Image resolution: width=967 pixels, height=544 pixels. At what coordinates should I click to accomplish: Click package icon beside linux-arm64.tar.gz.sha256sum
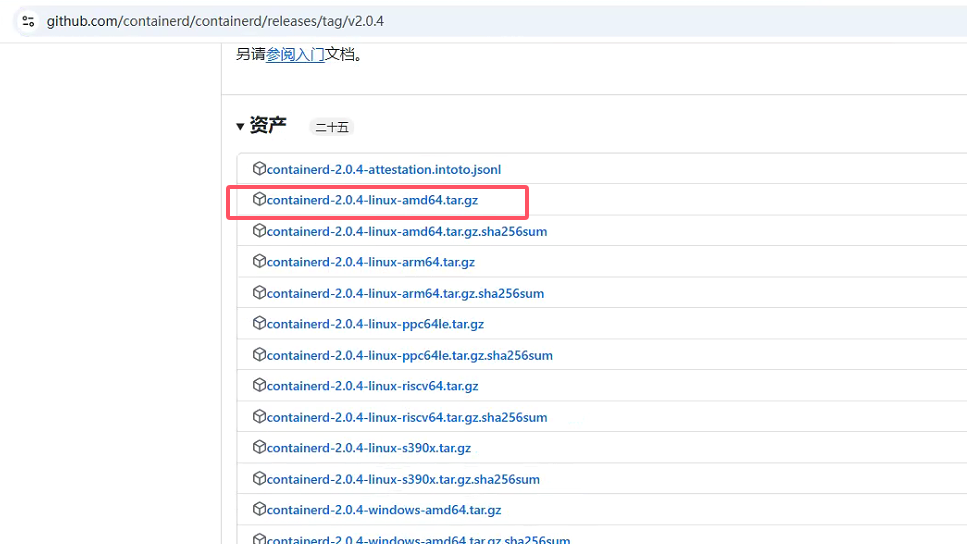(x=259, y=292)
